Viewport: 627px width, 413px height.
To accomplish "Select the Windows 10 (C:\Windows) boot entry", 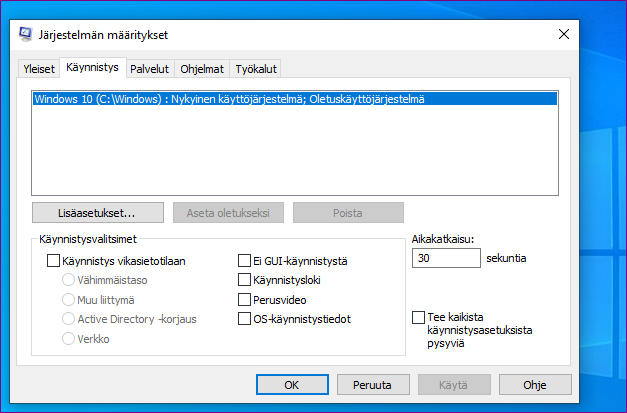I will point(295,99).
